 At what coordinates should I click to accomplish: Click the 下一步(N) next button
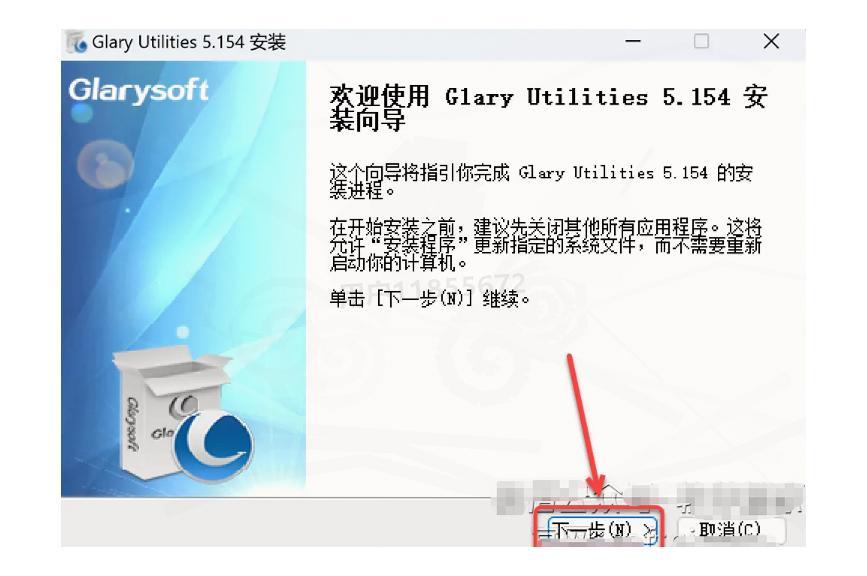601,531
